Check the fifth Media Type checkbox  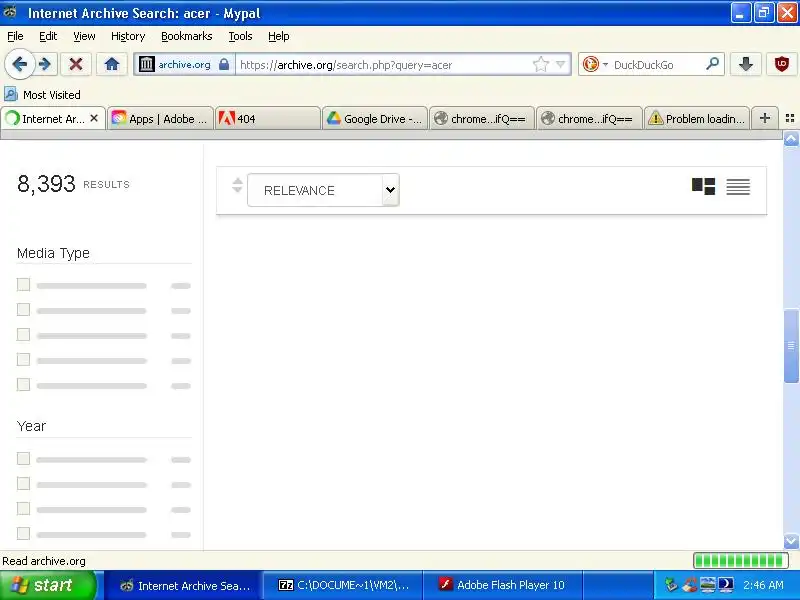click(x=23, y=385)
